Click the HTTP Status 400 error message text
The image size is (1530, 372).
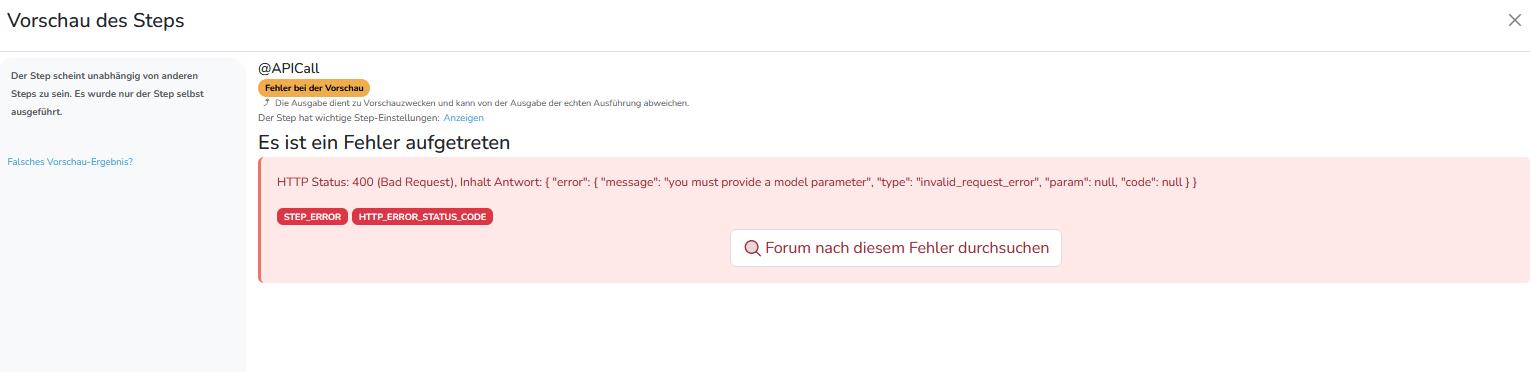(737, 182)
